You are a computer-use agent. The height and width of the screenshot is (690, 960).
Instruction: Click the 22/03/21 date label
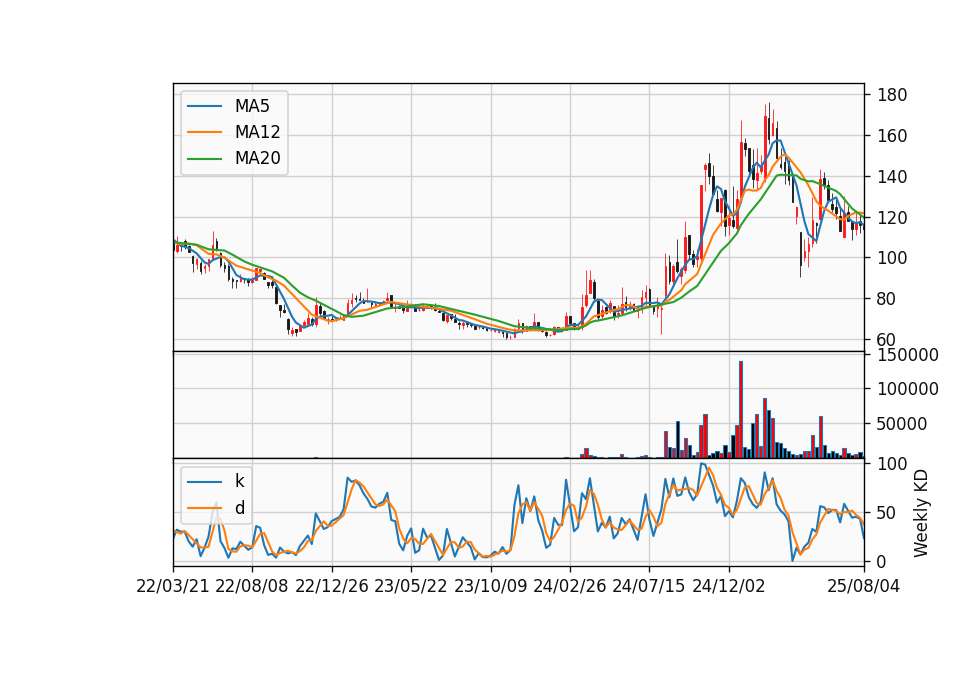(x=173, y=586)
